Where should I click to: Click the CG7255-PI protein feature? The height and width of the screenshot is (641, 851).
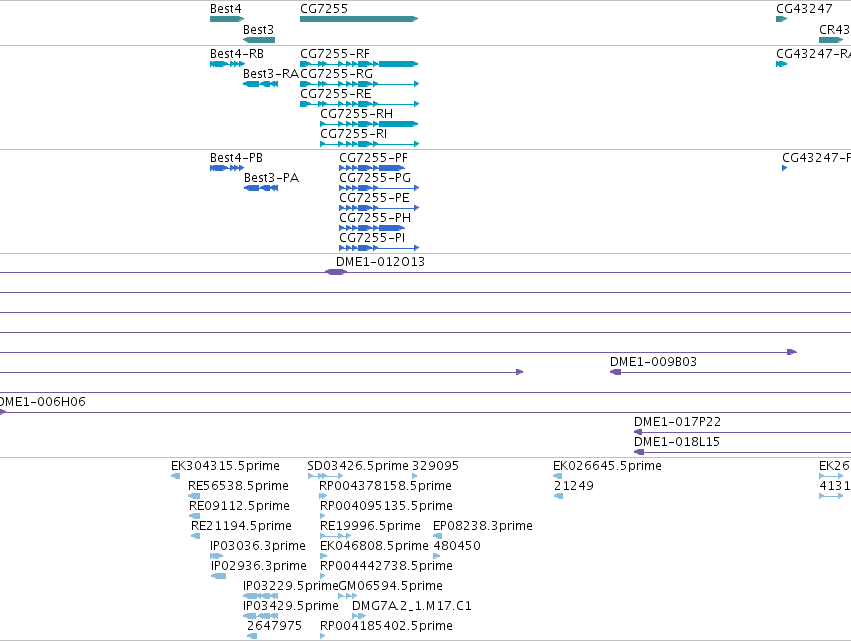(379, 248)
